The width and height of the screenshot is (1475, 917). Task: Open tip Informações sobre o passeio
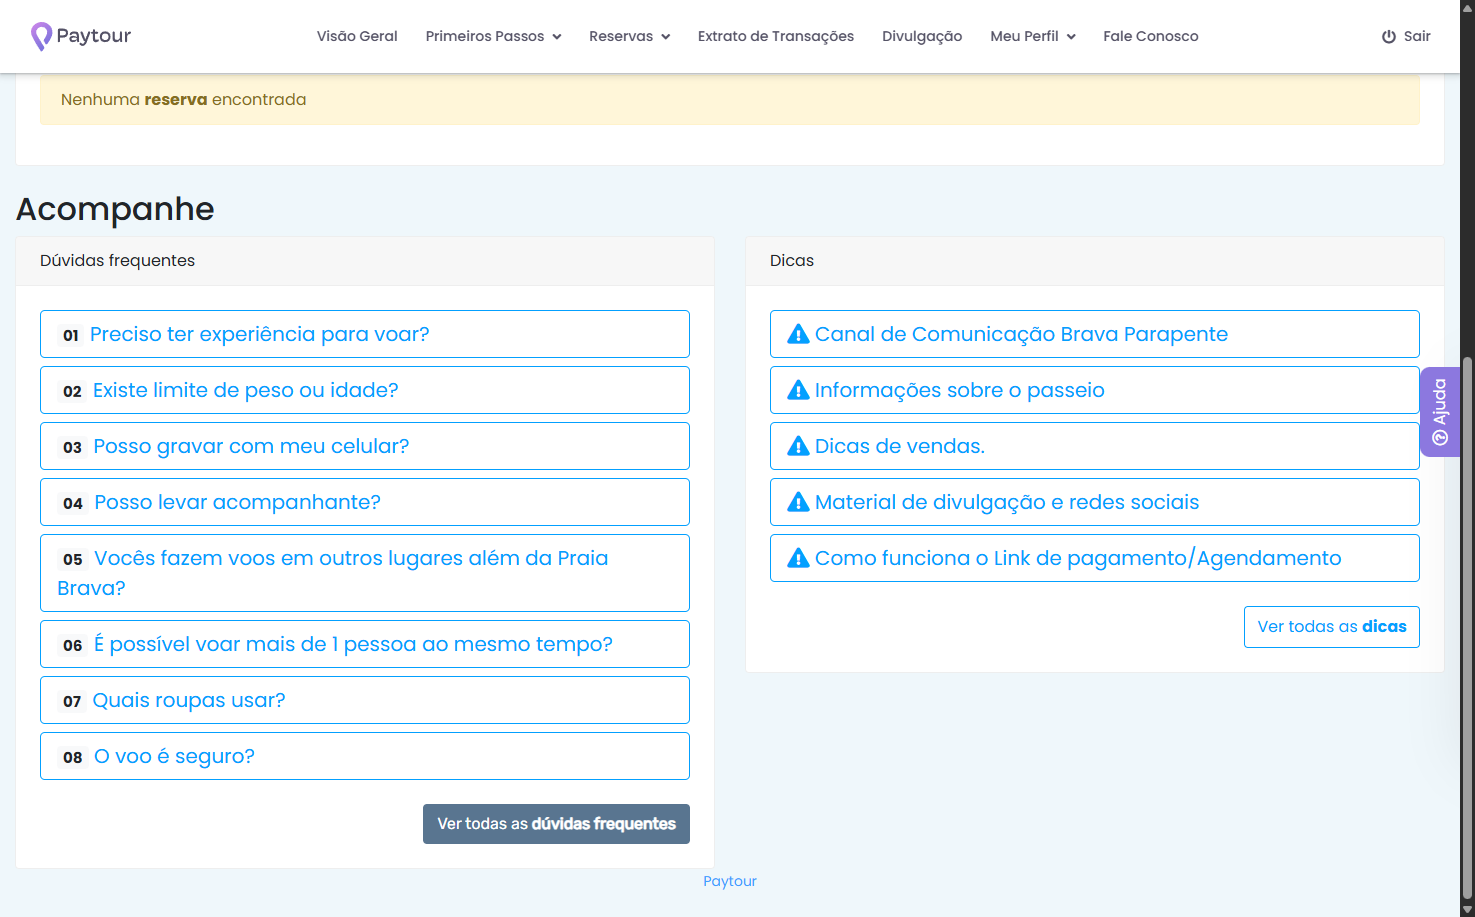coord(1095,390)
